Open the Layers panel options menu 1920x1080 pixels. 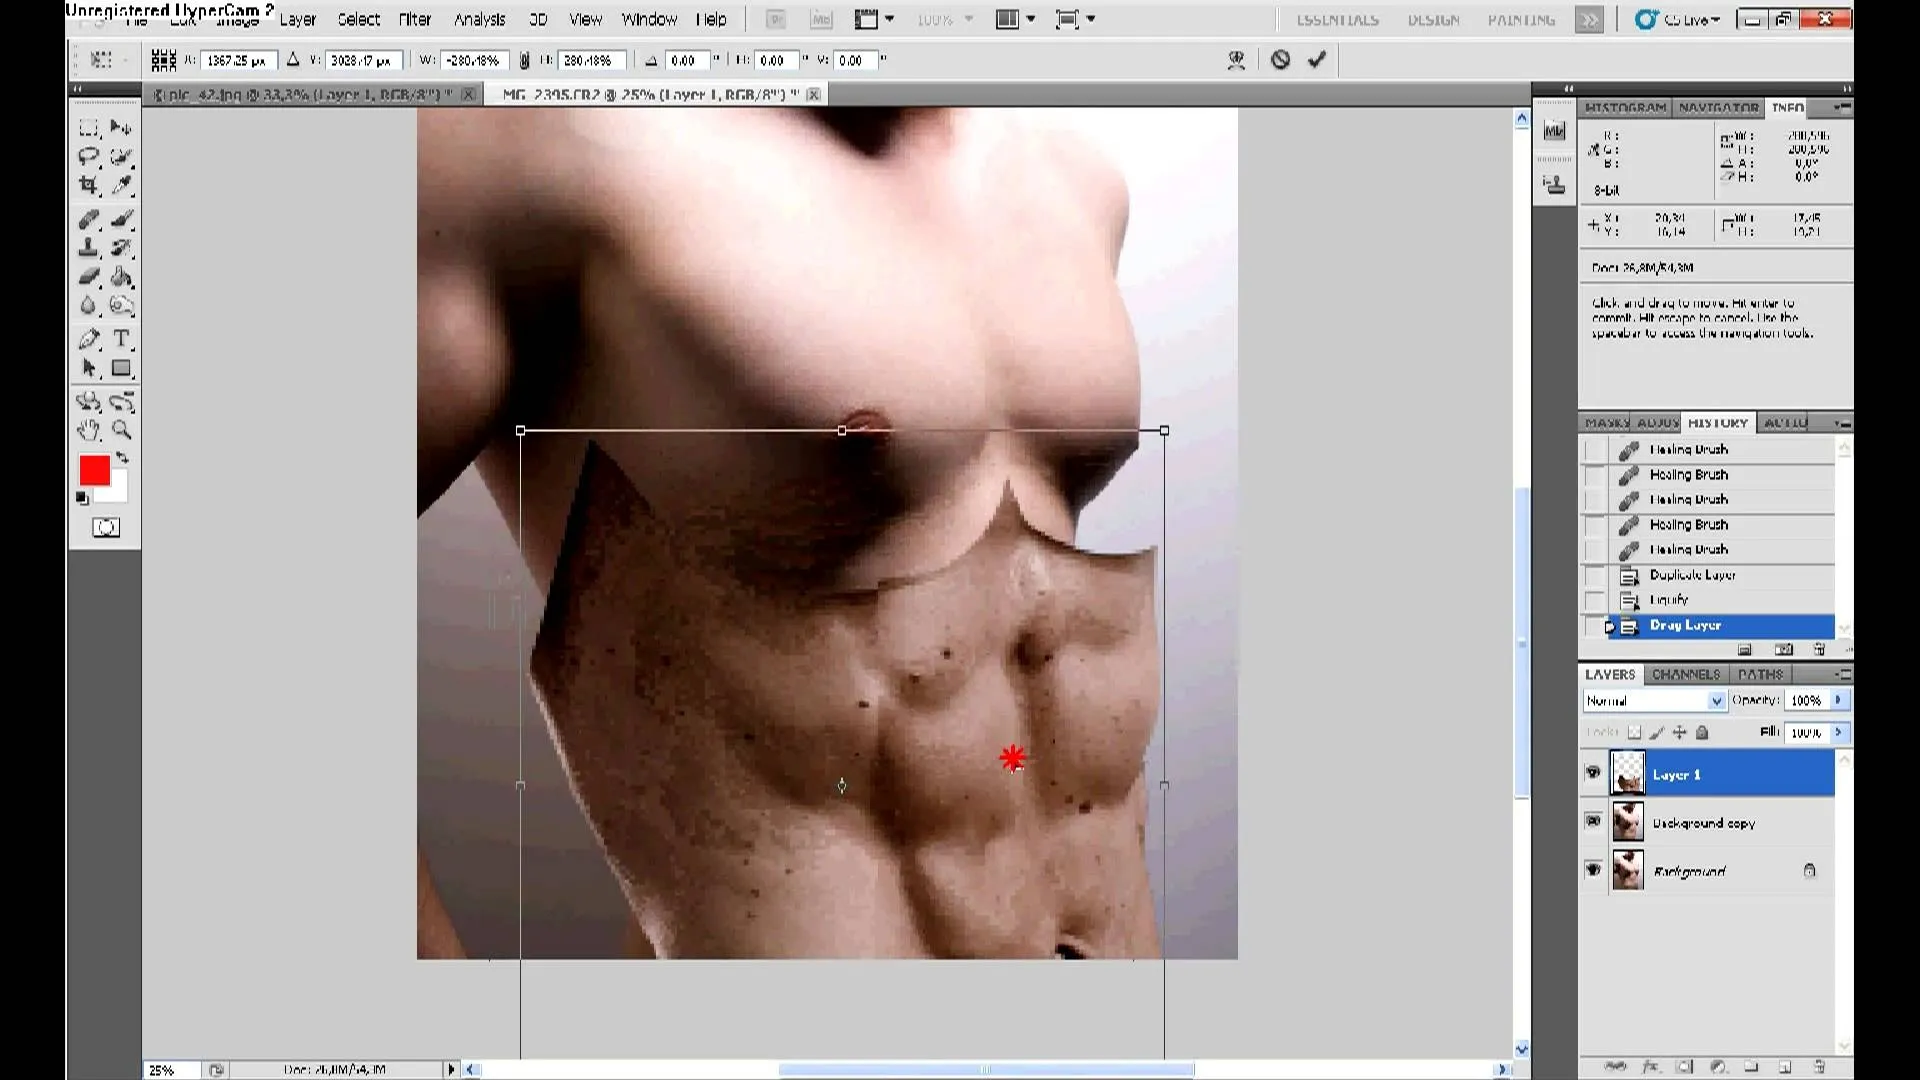coord(1842,674)
